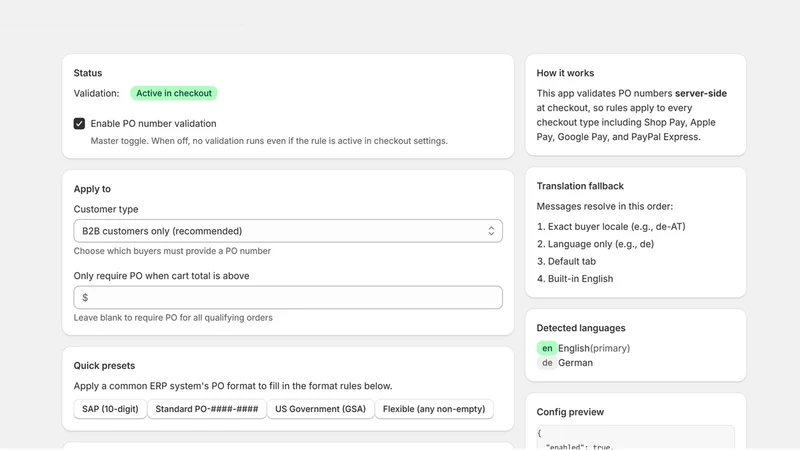
Task: Apply the Standard PO-####-#### preset
Action: [x=207, y=409]
